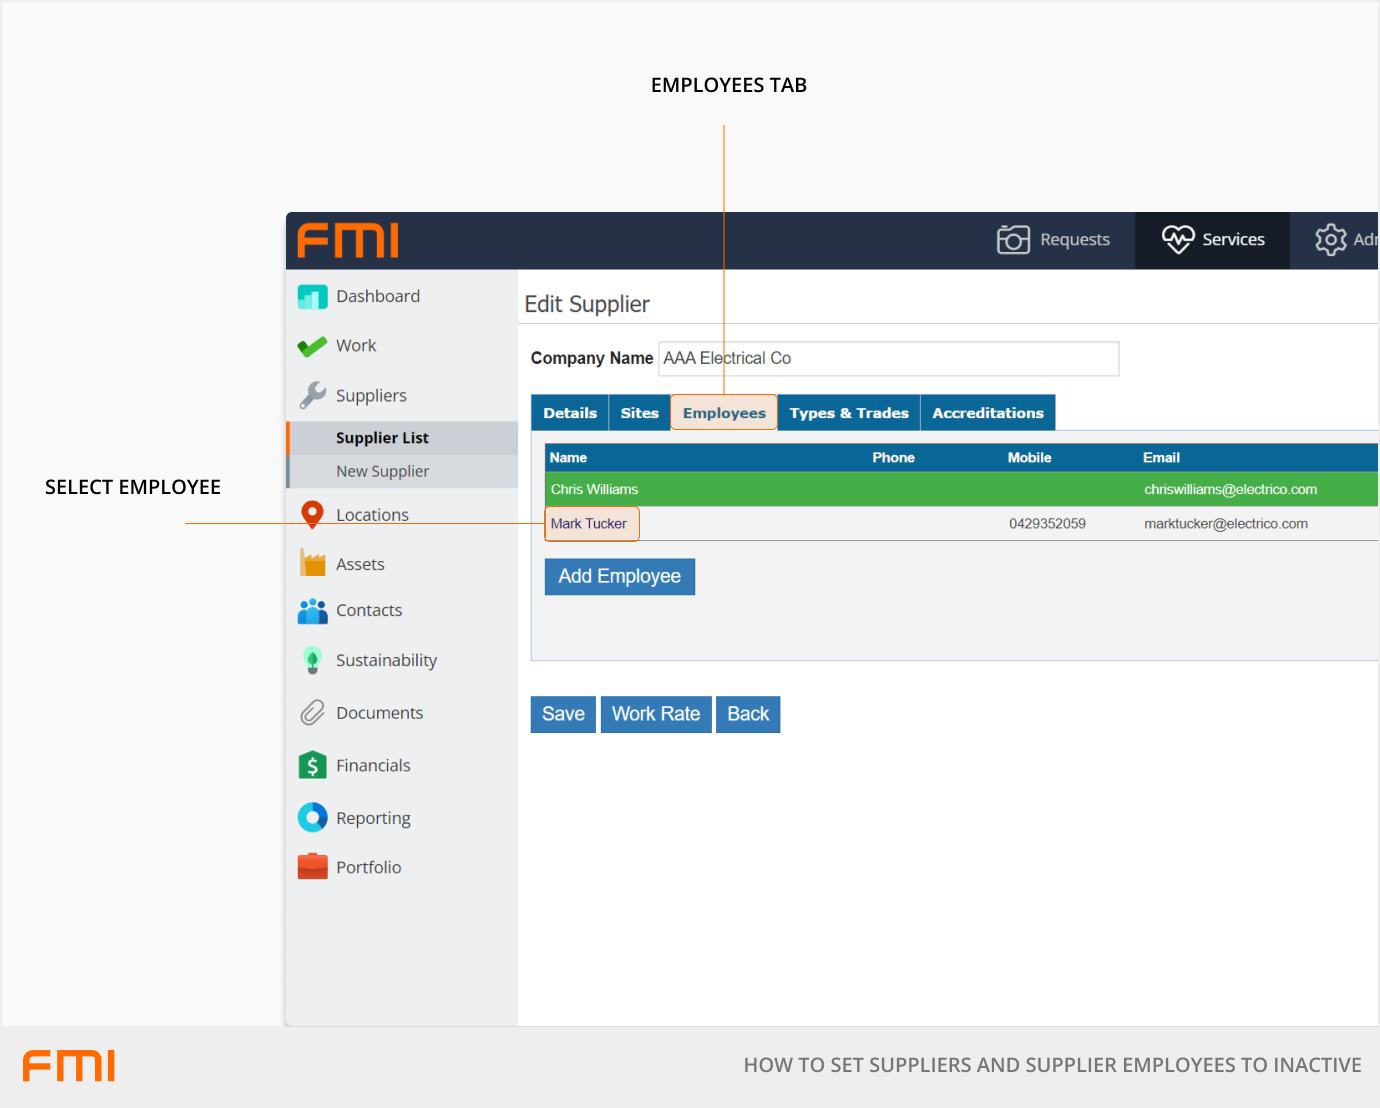Select employee Mark Tucker in the list

click(x=589, y=524)
